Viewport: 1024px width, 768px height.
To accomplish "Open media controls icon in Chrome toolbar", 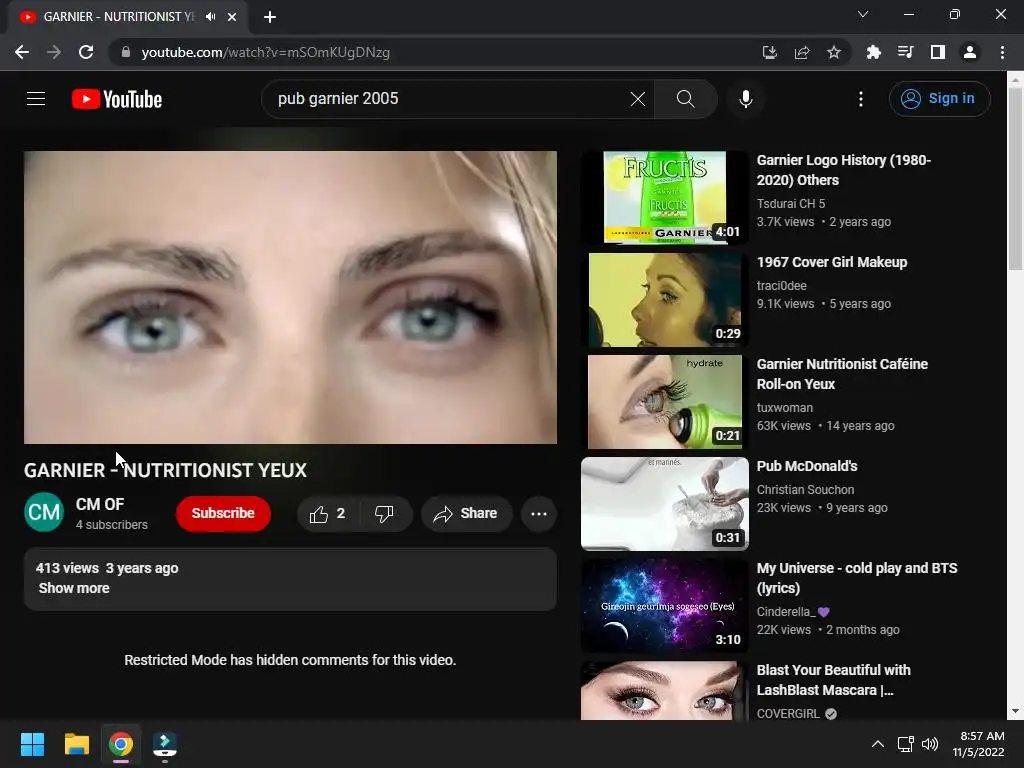I will [x=905, y=52].
